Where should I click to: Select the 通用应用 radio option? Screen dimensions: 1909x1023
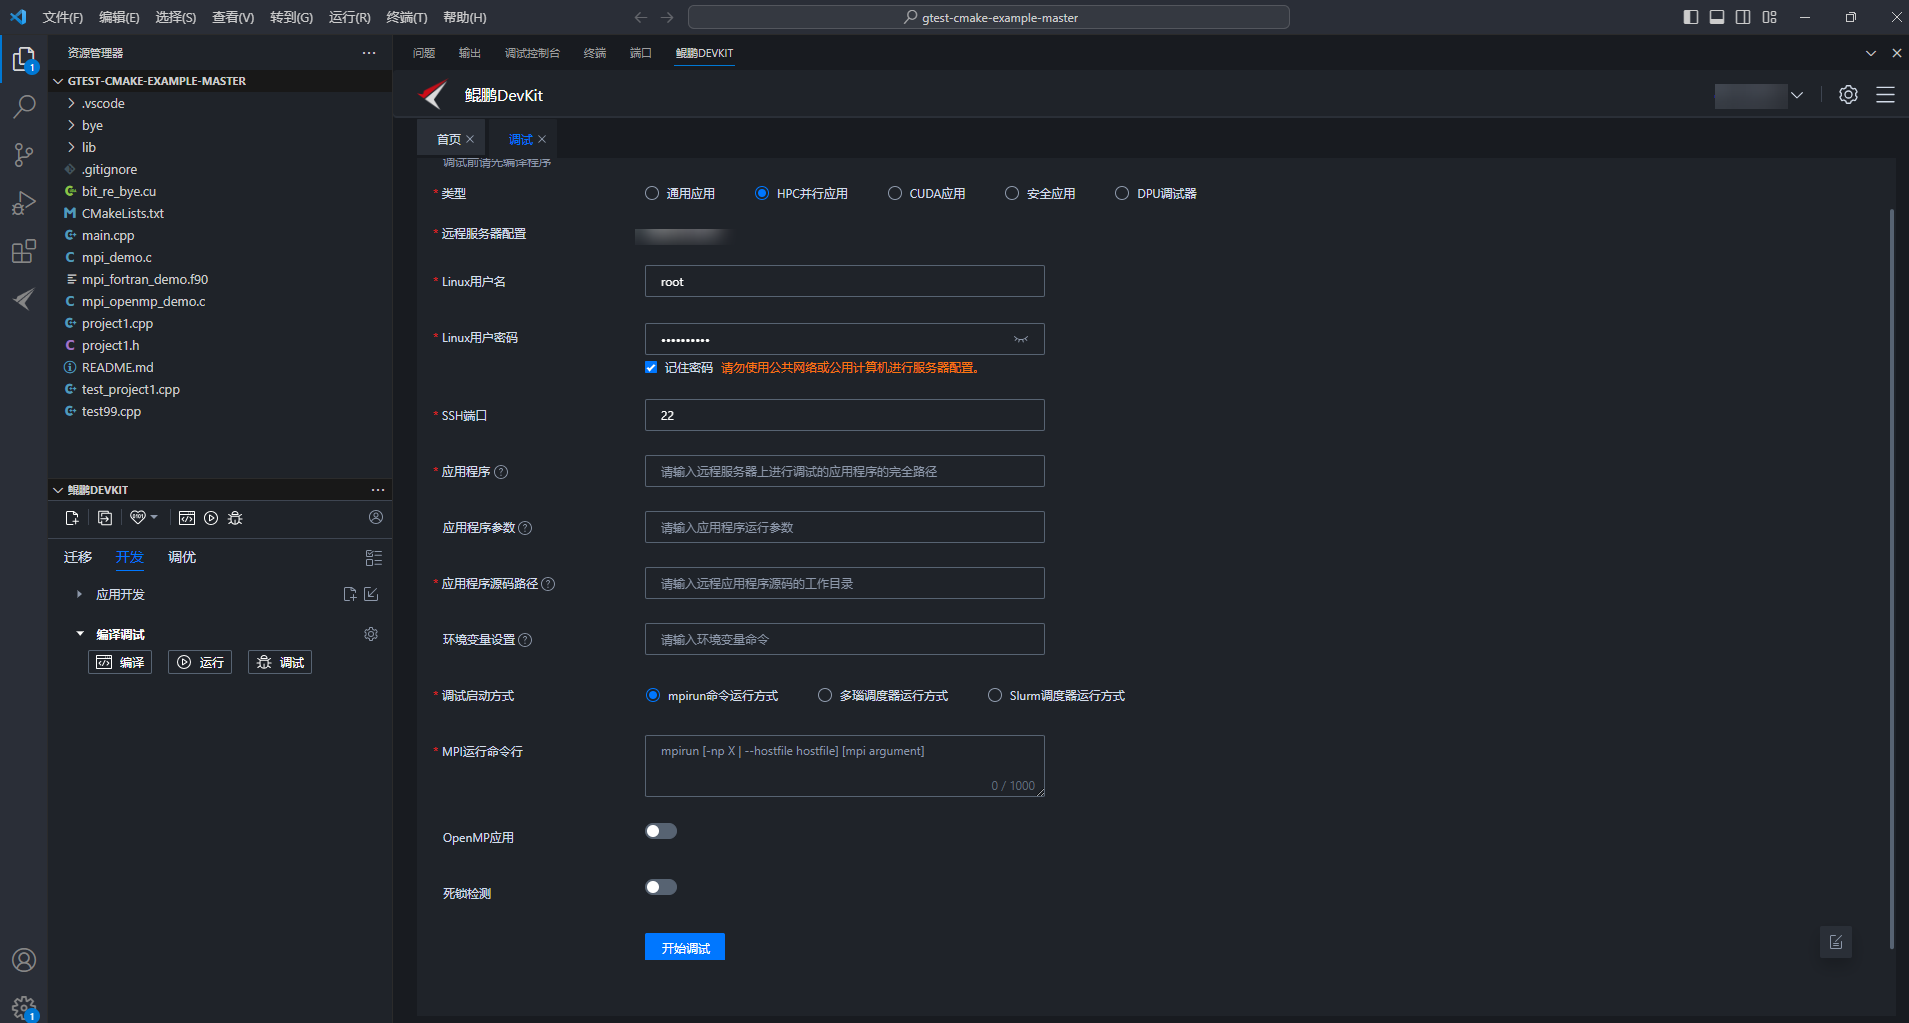tap(652, 193)
